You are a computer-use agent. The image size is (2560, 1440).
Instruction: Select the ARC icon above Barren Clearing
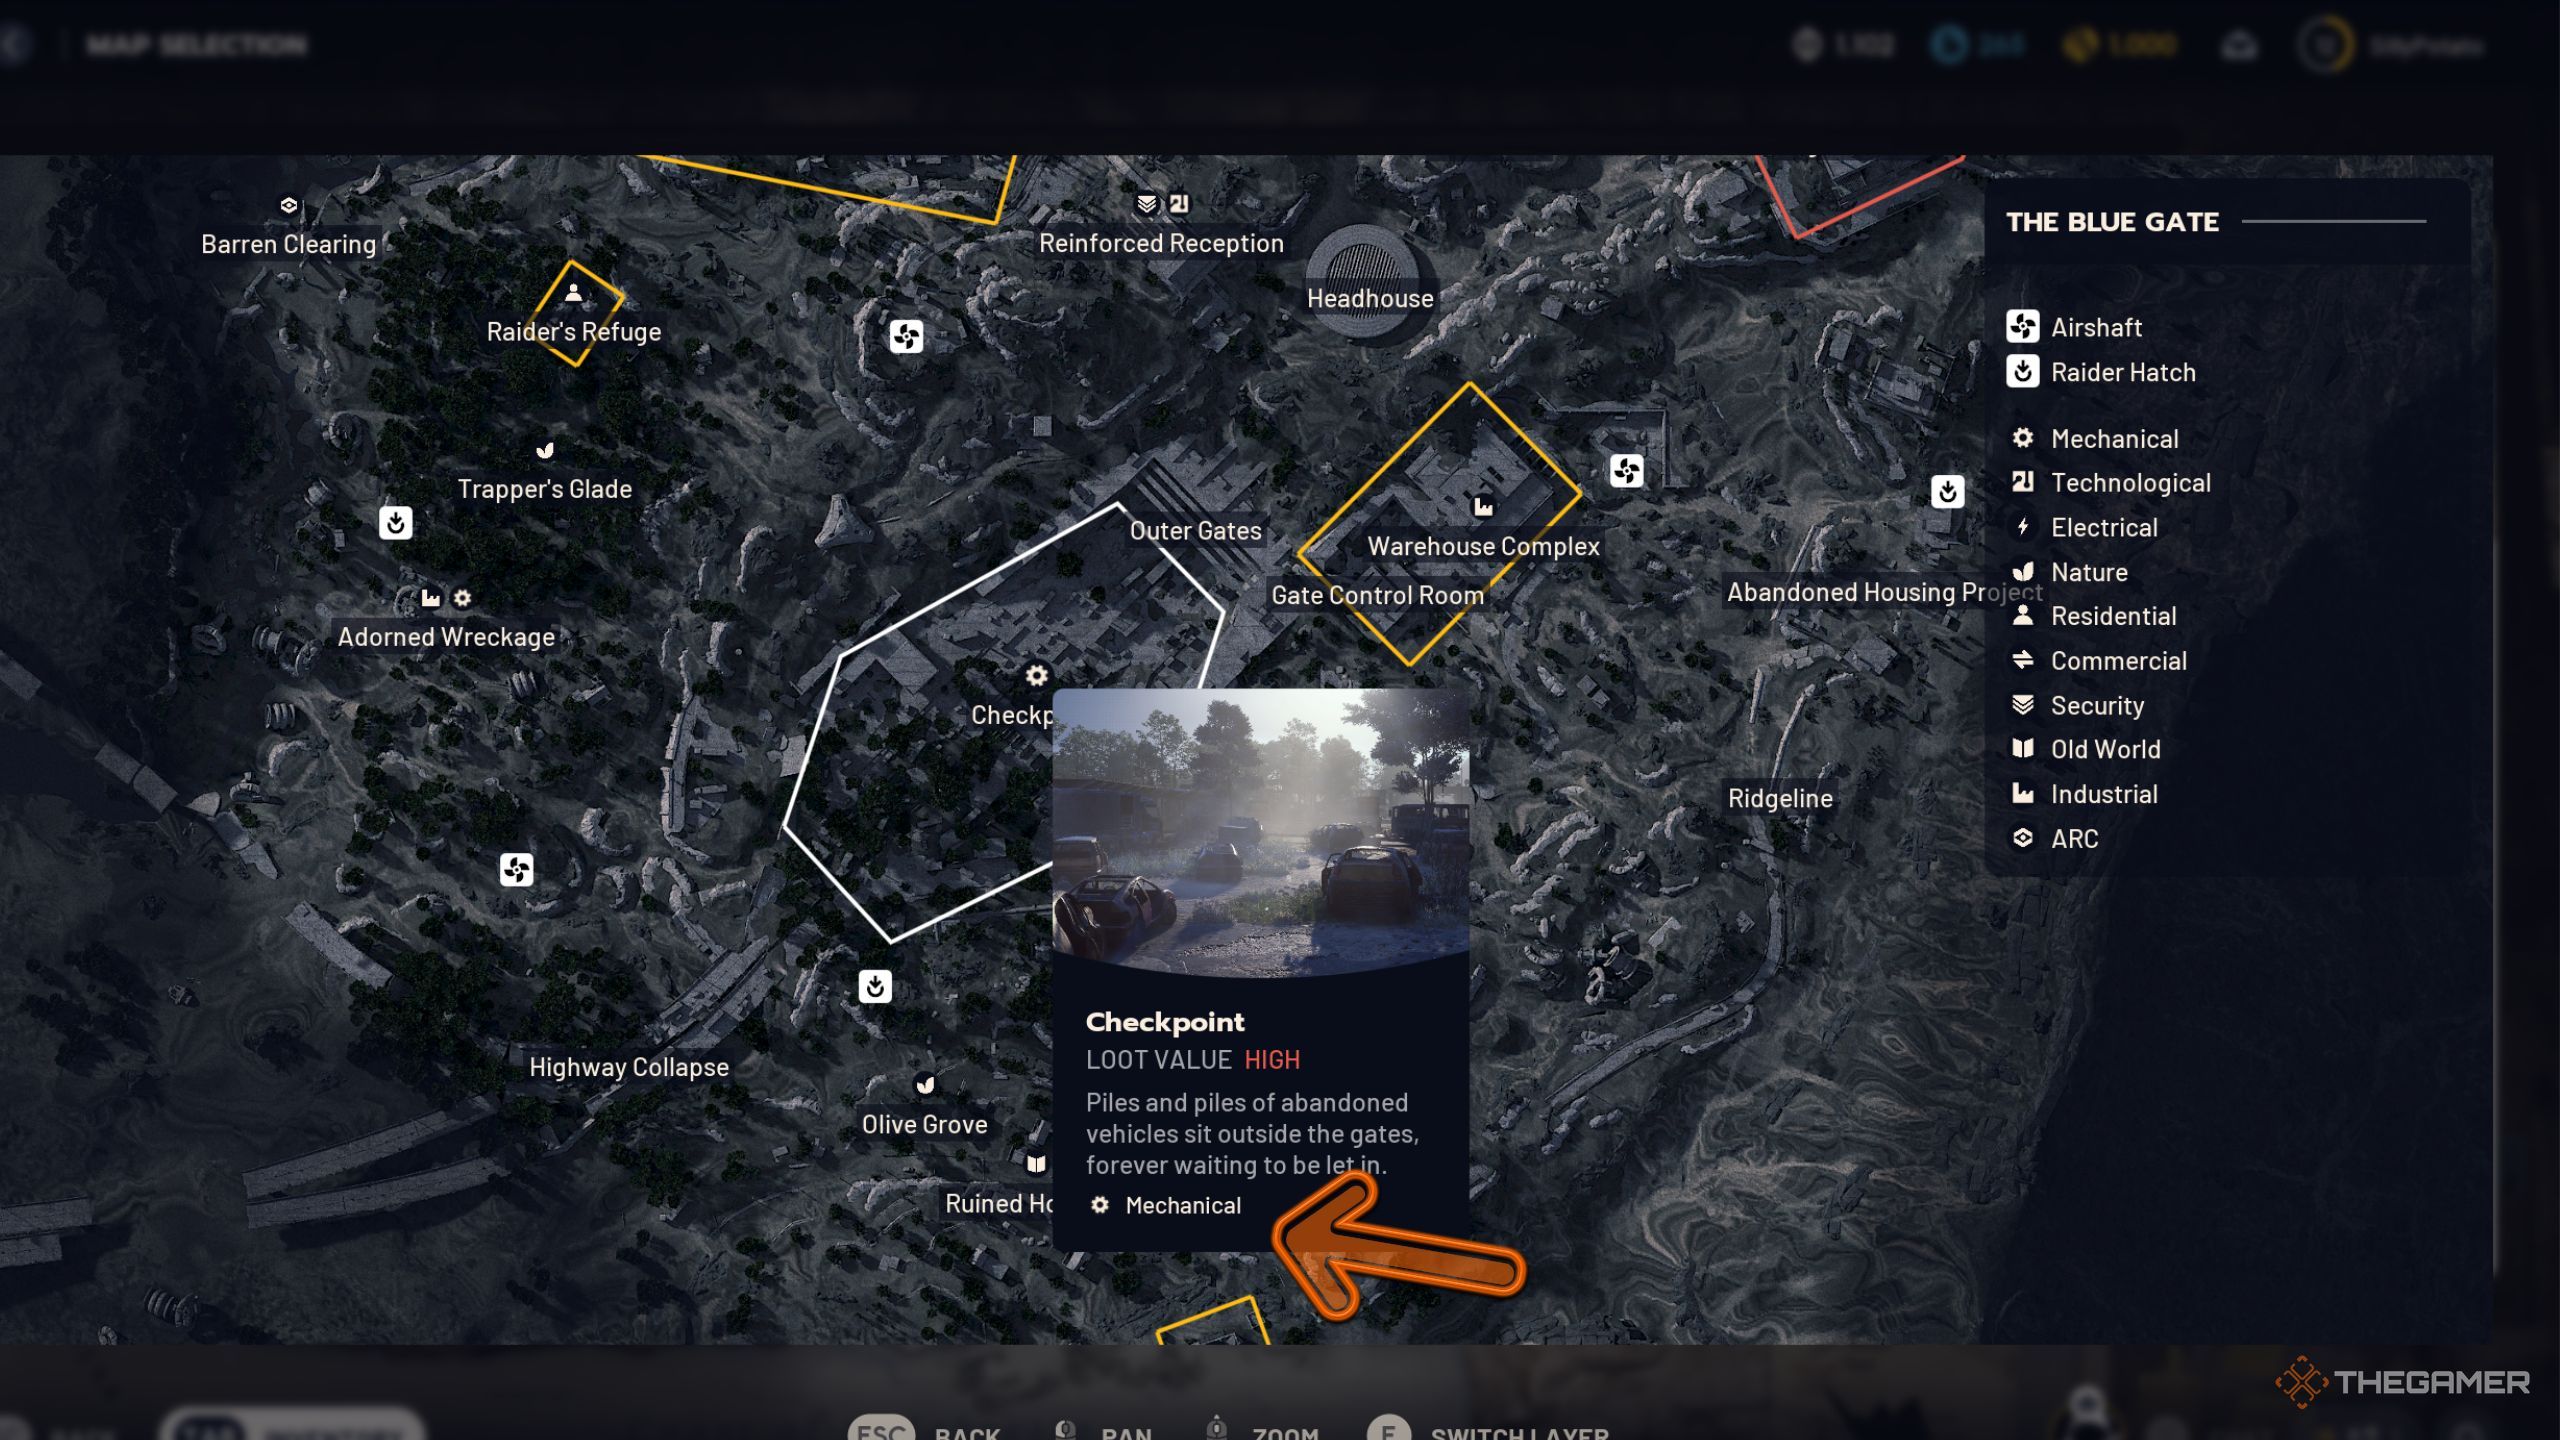pyautogui.click(x=289, y=205)
